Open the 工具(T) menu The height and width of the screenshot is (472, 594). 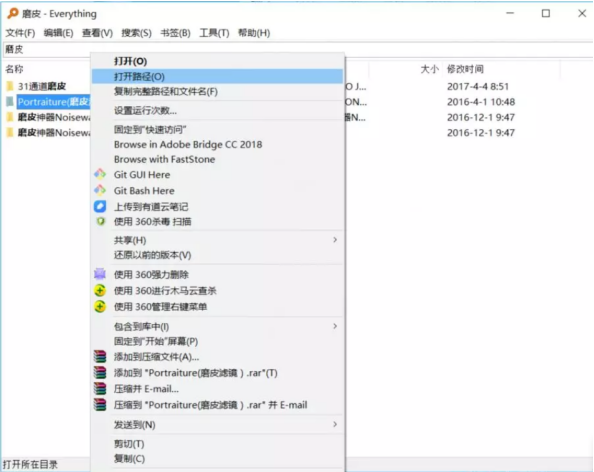click(x=214, y=33)
